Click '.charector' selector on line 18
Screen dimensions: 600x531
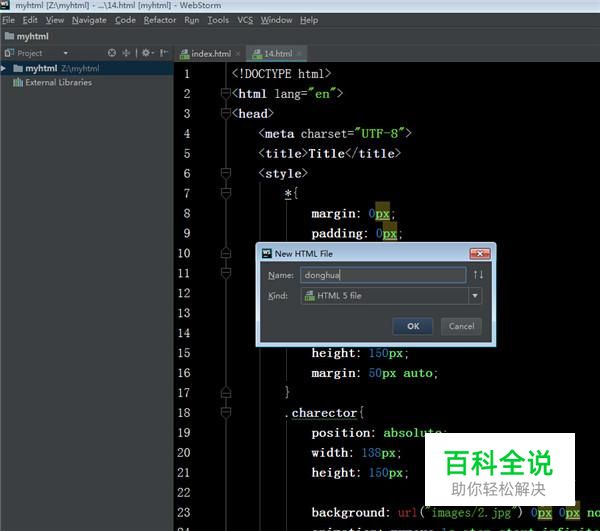tap(321, 413)
